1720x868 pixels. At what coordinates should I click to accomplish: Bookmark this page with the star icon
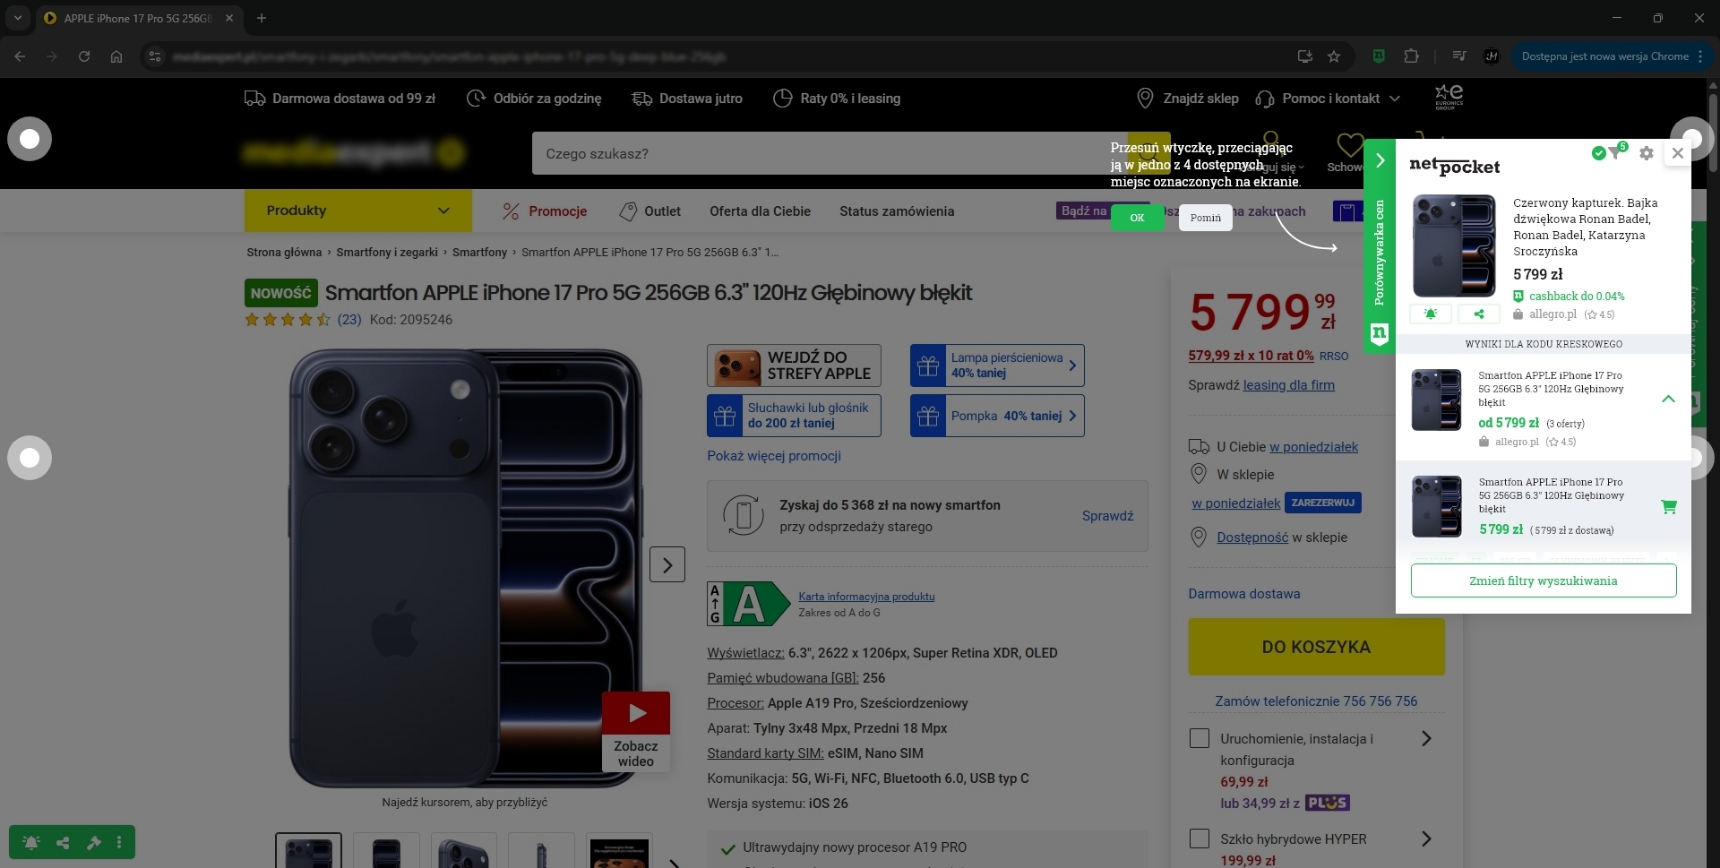(x=1333, y=57)
